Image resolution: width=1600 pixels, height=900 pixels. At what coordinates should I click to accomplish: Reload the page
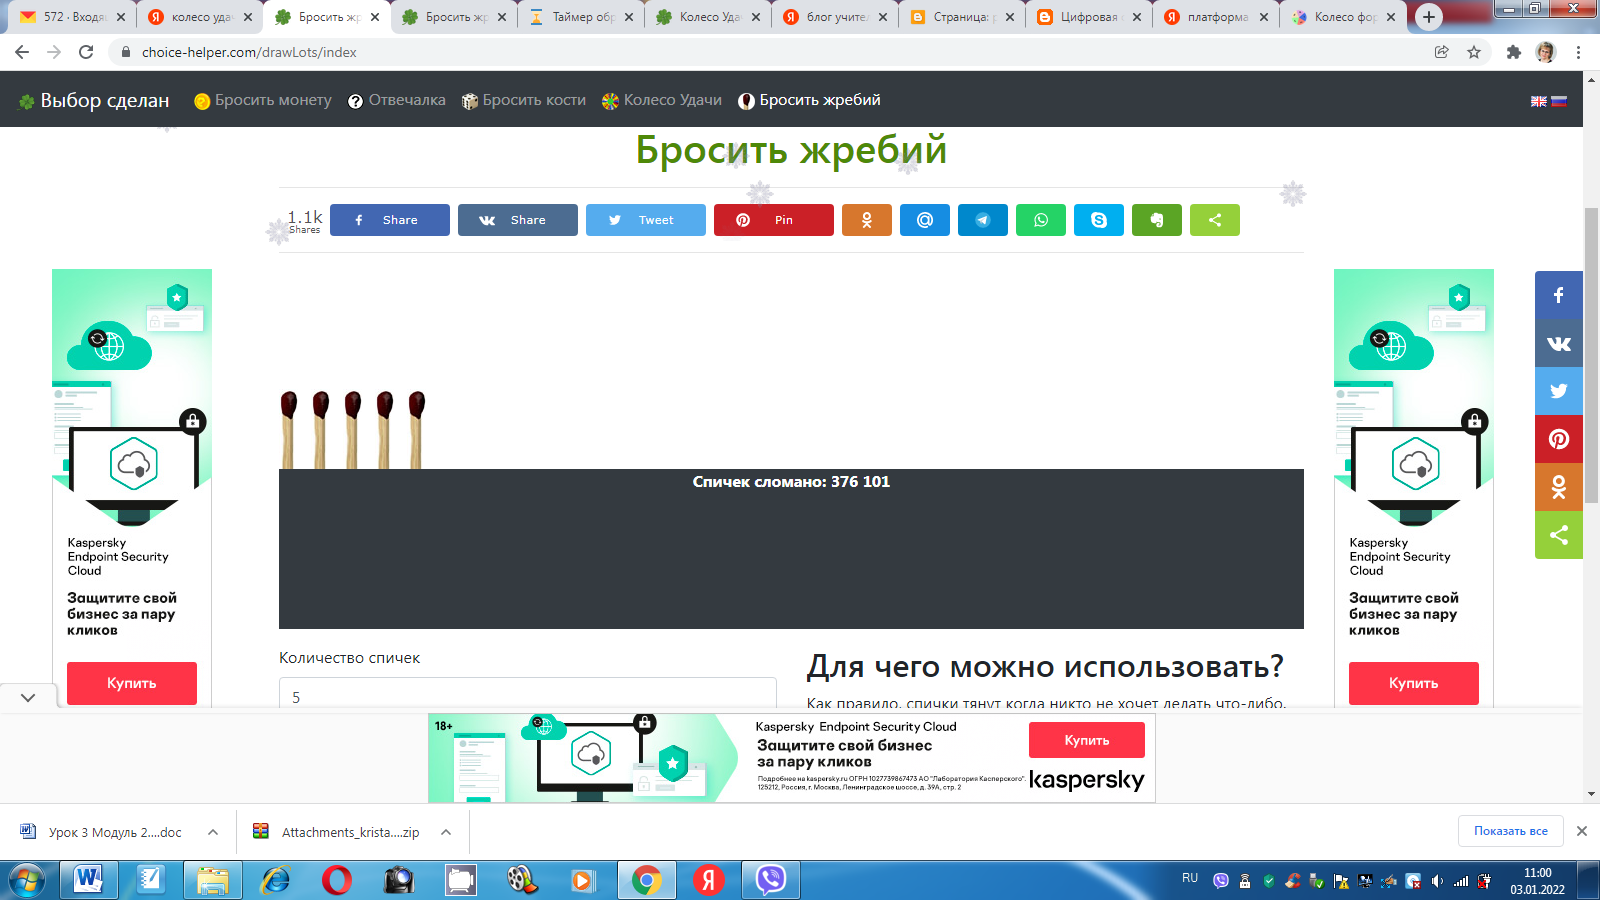click(x=86, y=52)
